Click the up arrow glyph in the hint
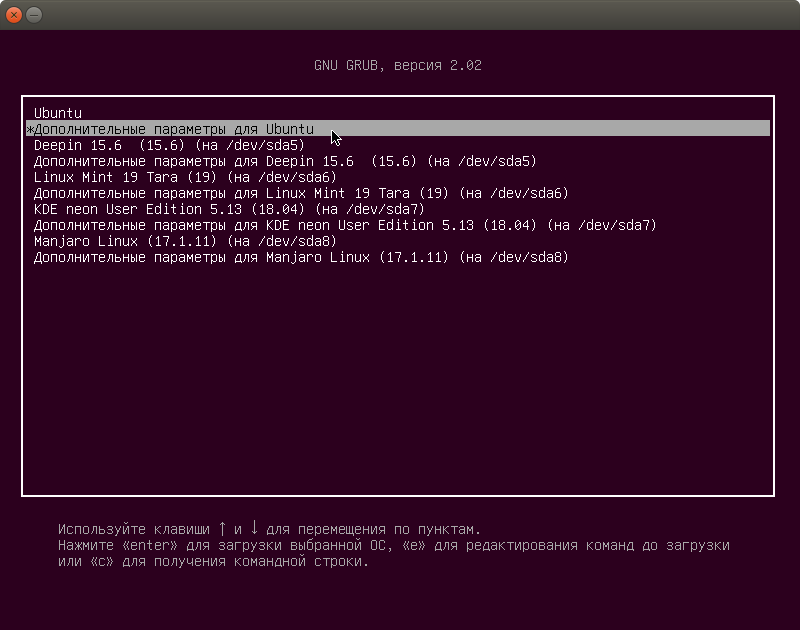The height and width of the screenshot is (630, 800). coord(222,528)
